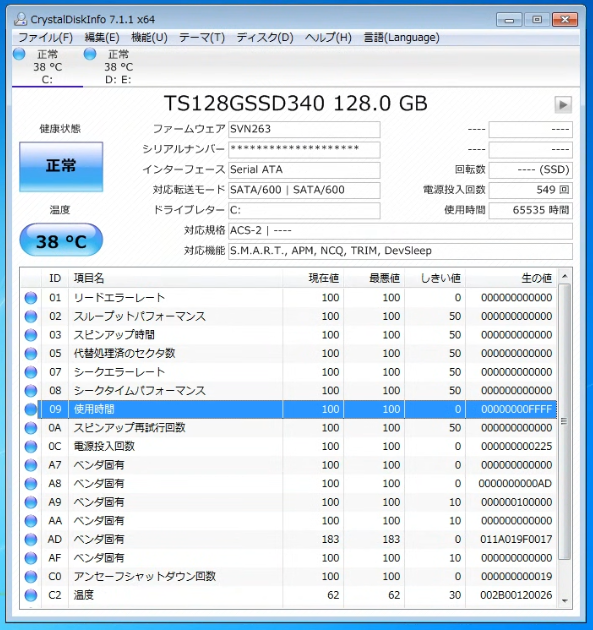Click the C: drive blue status circle
Screen dimensions: 593x630
(x=19, y=54)
